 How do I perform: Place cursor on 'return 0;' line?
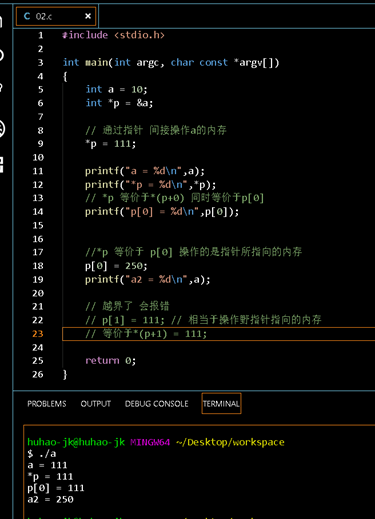pos(110,361)
